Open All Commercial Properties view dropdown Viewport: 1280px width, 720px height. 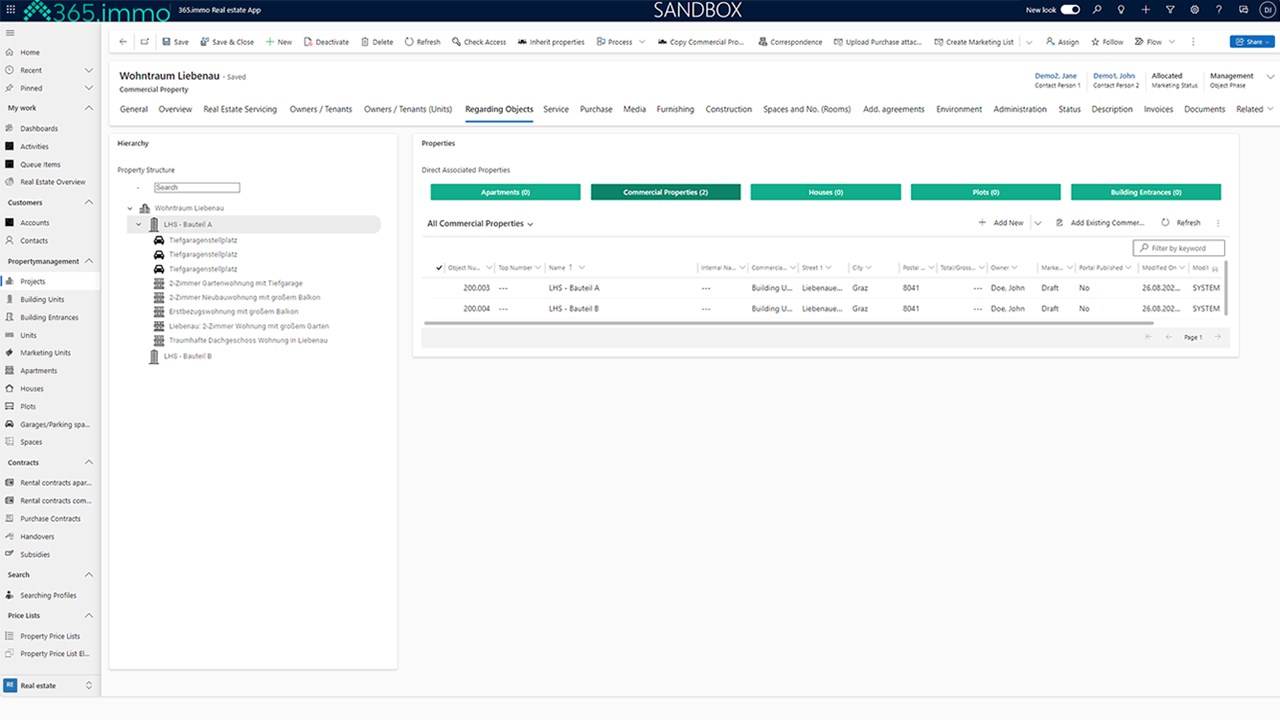point(480,223)
